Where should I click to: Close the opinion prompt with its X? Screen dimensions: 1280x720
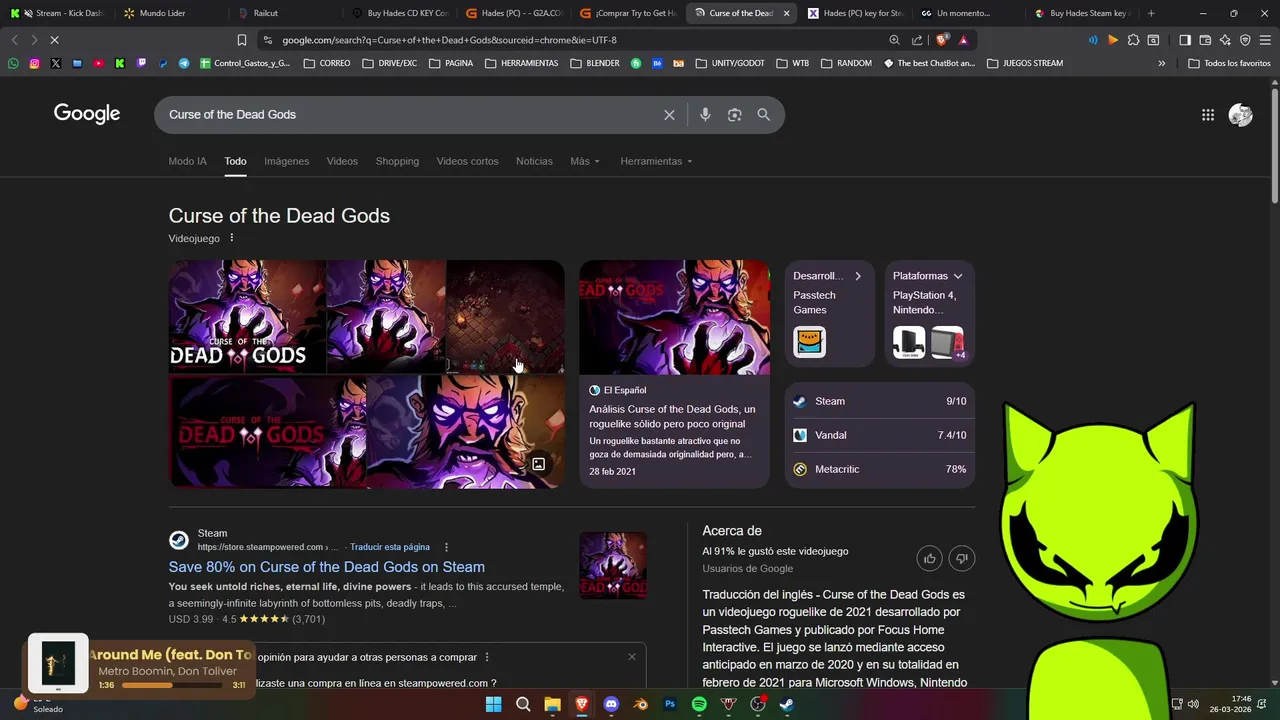(x=632, y=657)
